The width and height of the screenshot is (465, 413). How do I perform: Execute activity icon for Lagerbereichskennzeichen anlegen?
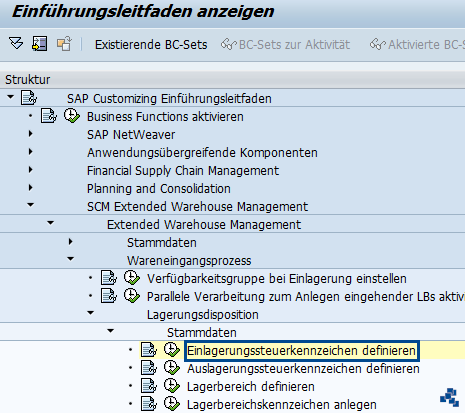point(172,404)
